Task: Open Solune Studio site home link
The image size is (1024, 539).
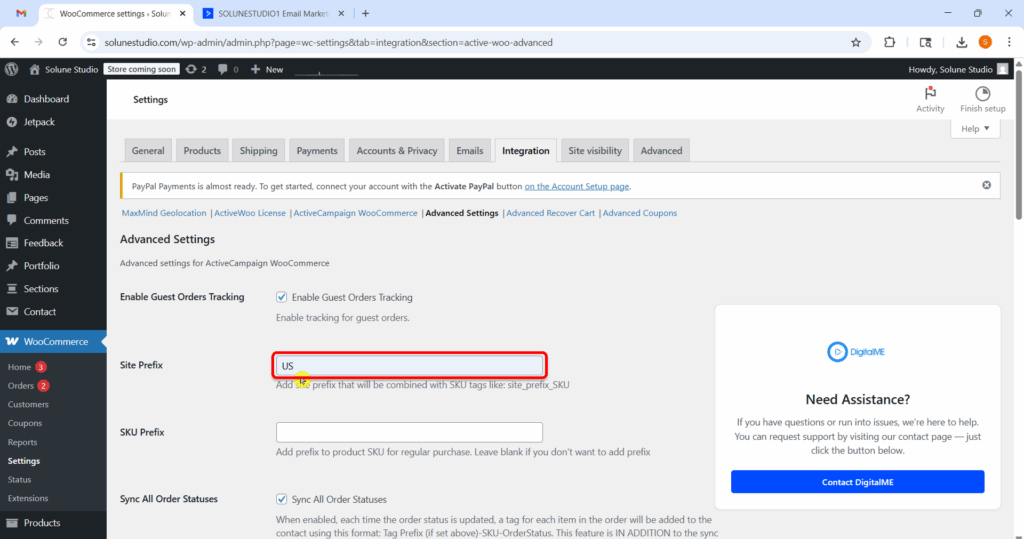Action: click(x=63, y=69)
